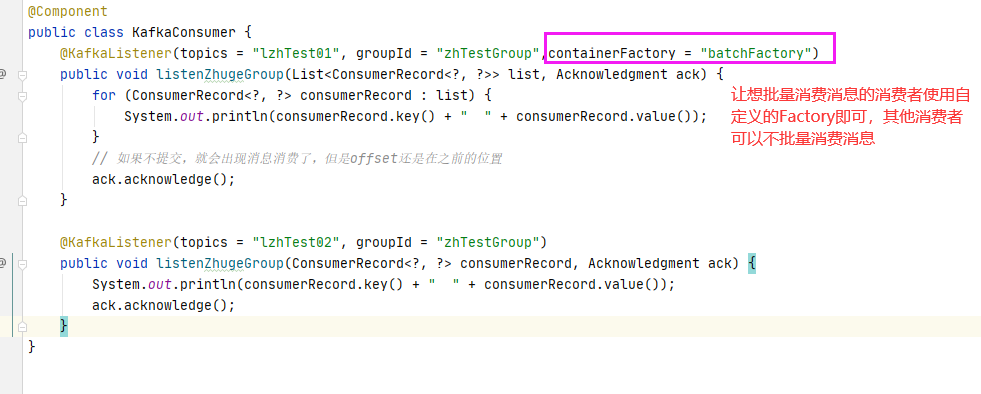The image size is (981, 394).
Task: Click the gray Chinese offset comment line
Action: pyautogui.click(x=297, y=158)
